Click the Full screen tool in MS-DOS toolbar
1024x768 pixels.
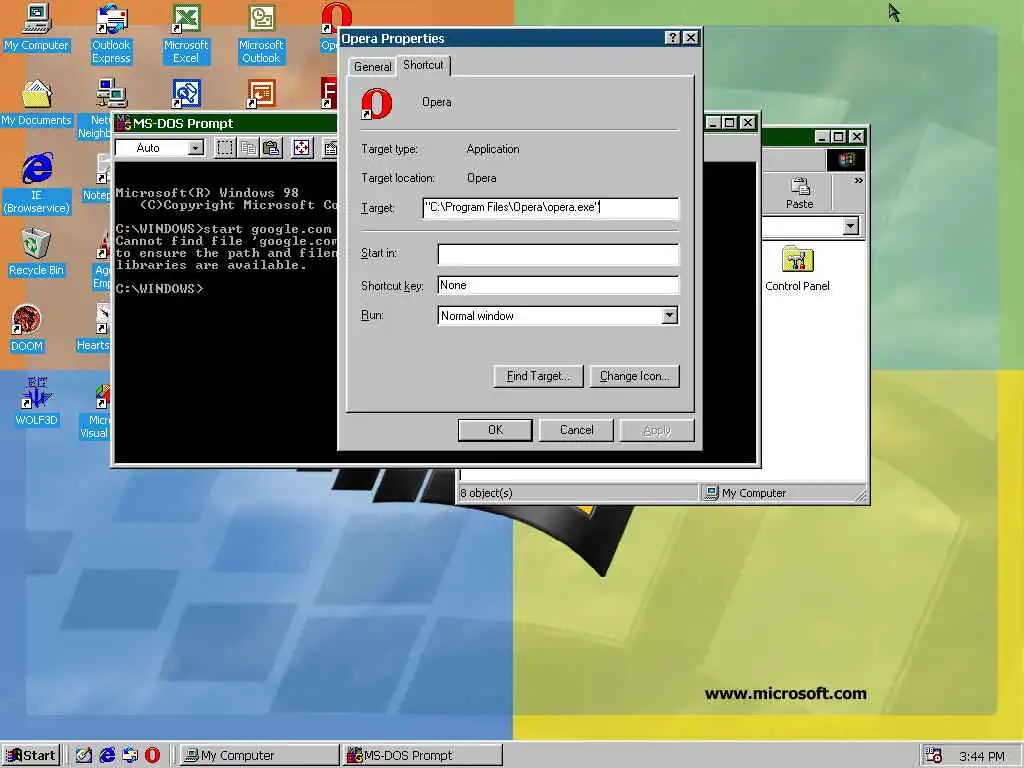(301, 148)
